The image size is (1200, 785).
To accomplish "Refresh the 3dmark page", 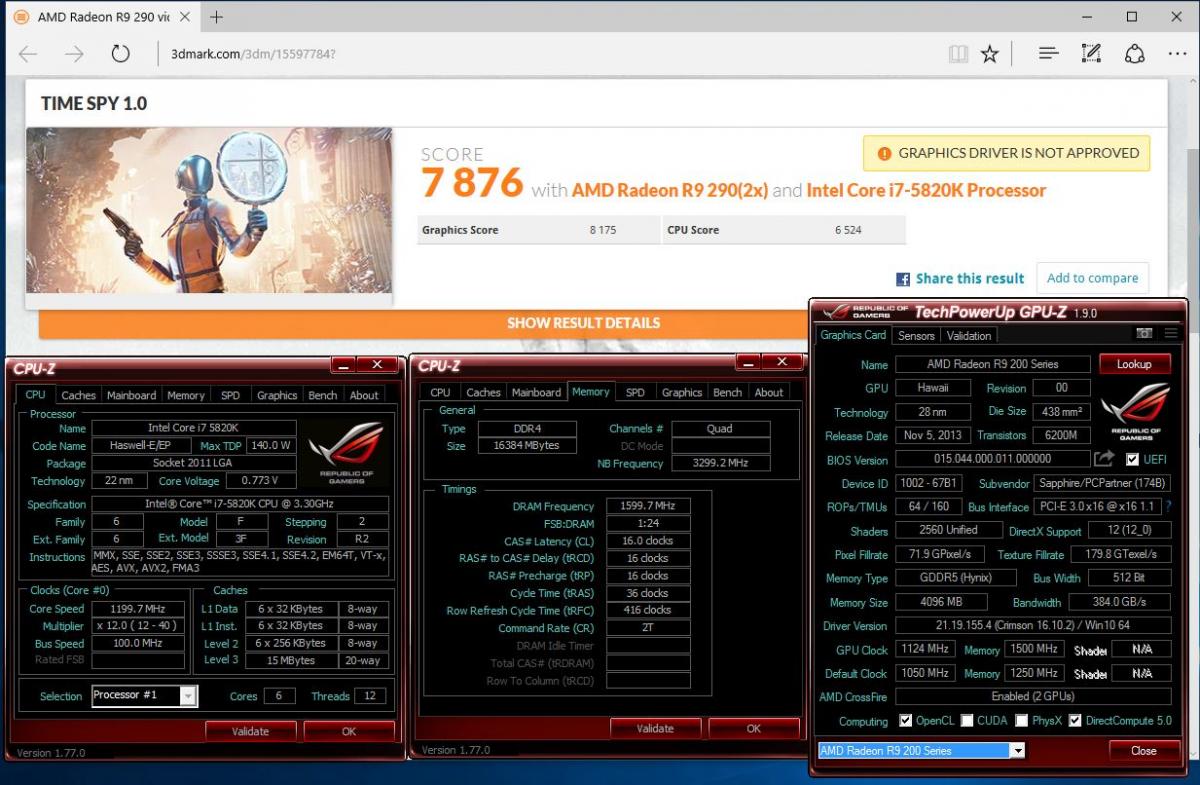I will [x=121, y=54].
